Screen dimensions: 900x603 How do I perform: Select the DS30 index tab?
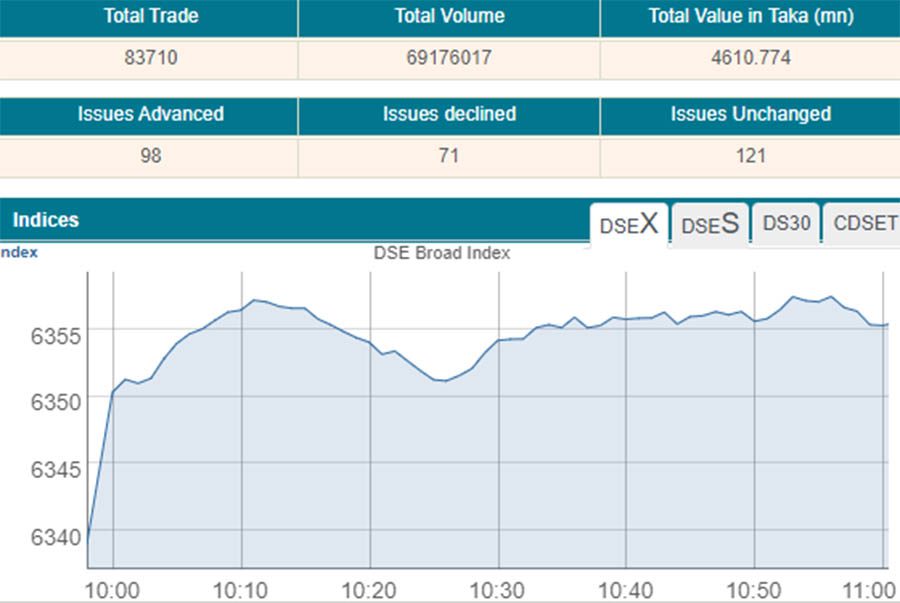[x=786, y=223]
